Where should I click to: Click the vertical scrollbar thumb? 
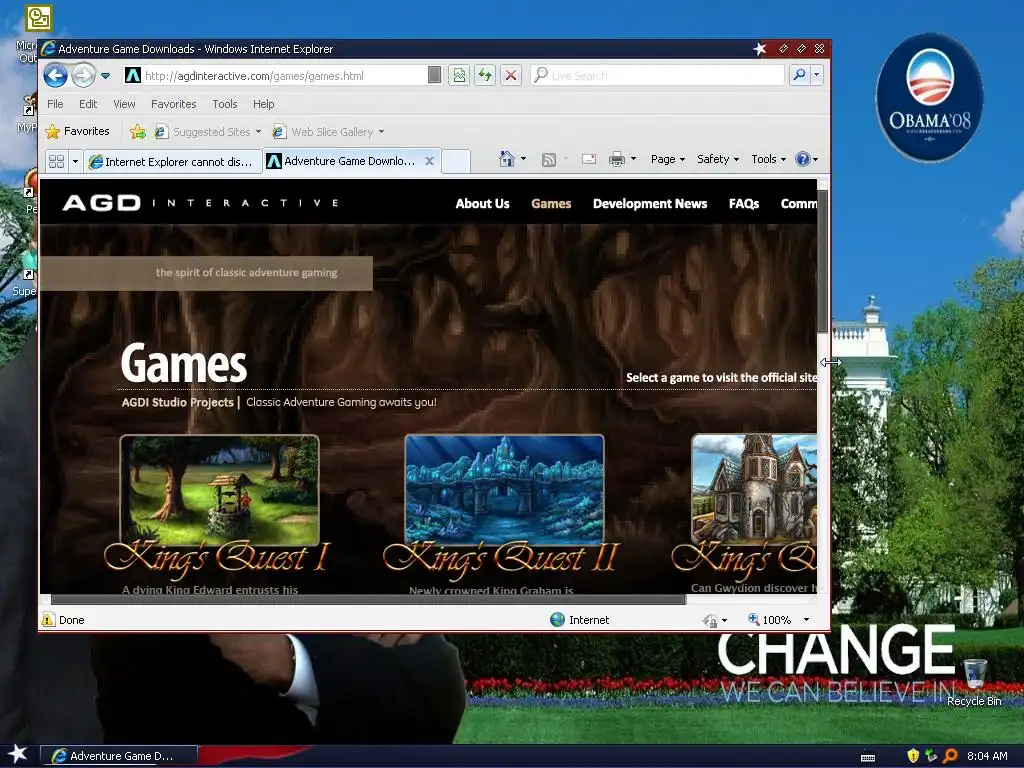(x=822, y=261)
